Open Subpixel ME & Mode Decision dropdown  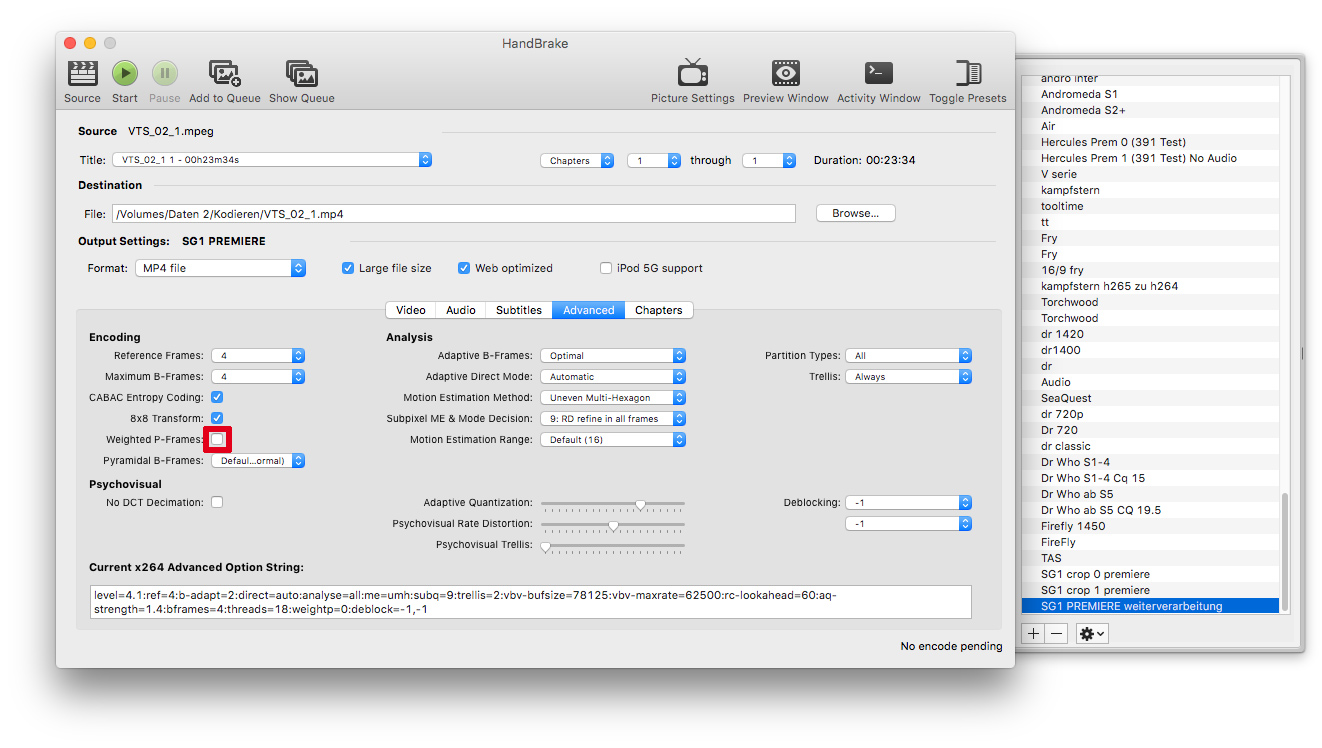pos(613,419)
